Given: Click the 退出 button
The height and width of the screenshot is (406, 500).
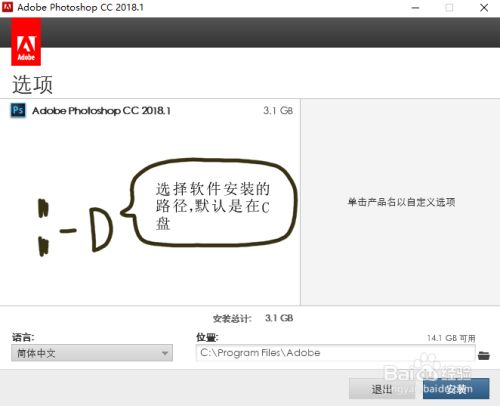Looking at the screenshot, I should pos(382,389).
